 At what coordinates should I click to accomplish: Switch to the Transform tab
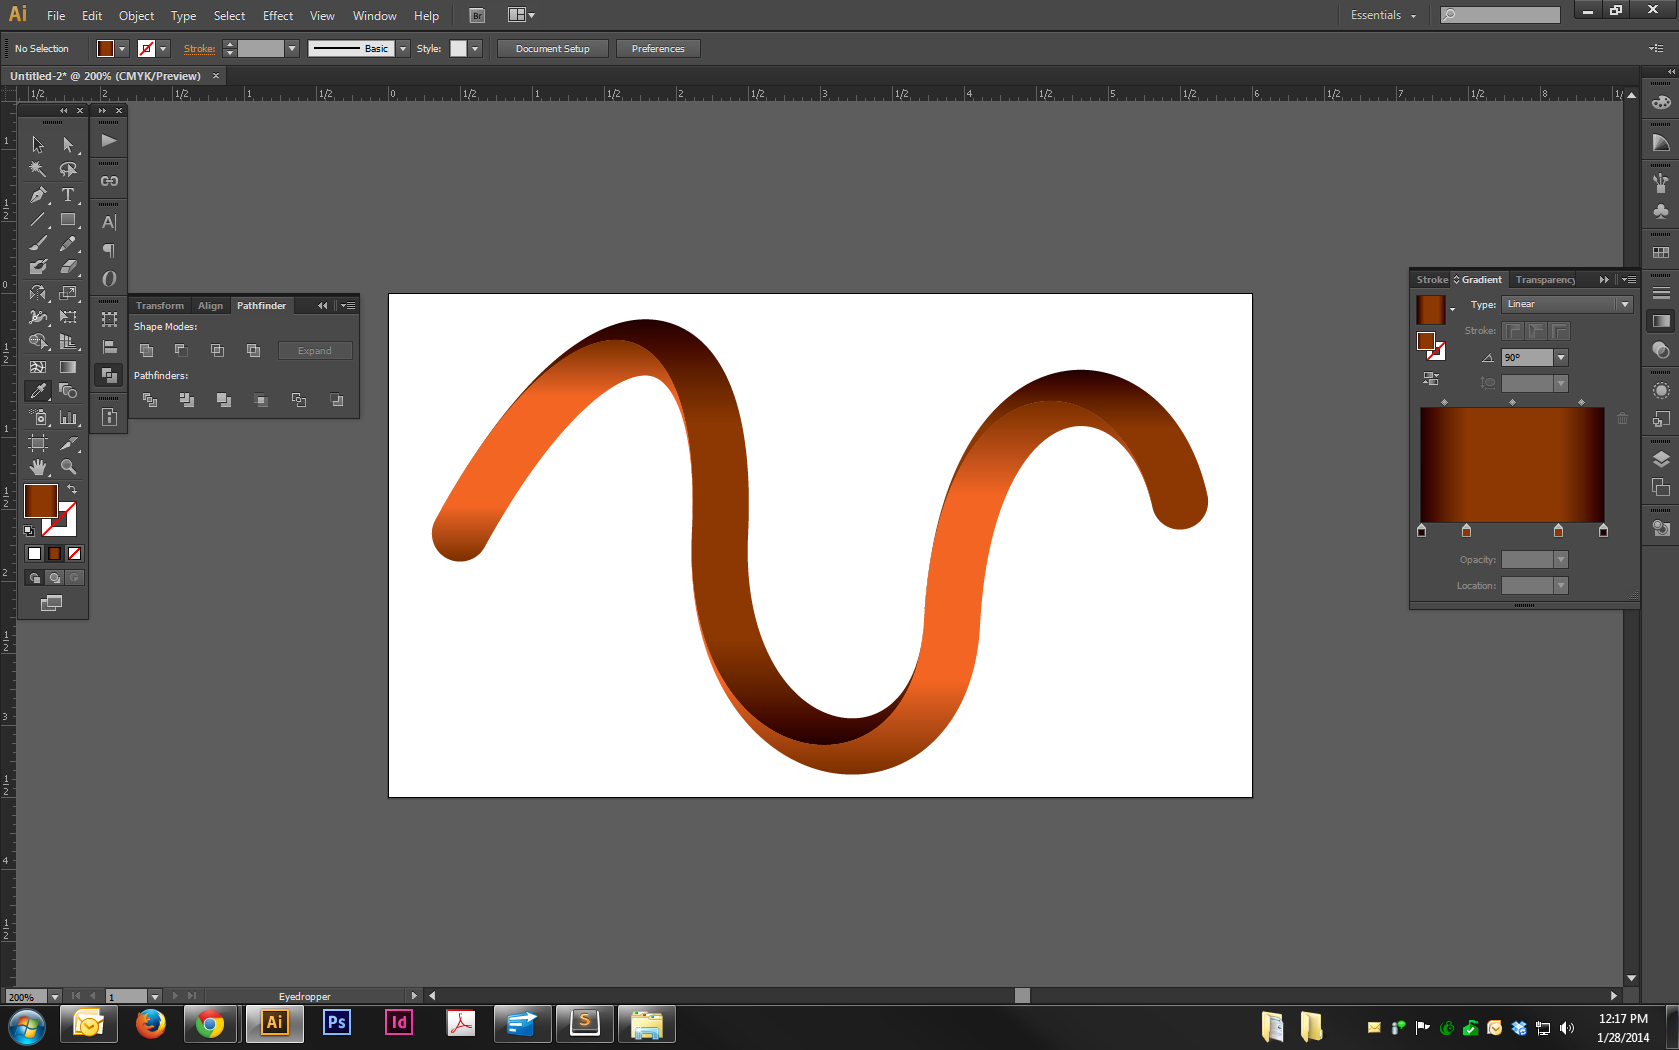[160, 306]
